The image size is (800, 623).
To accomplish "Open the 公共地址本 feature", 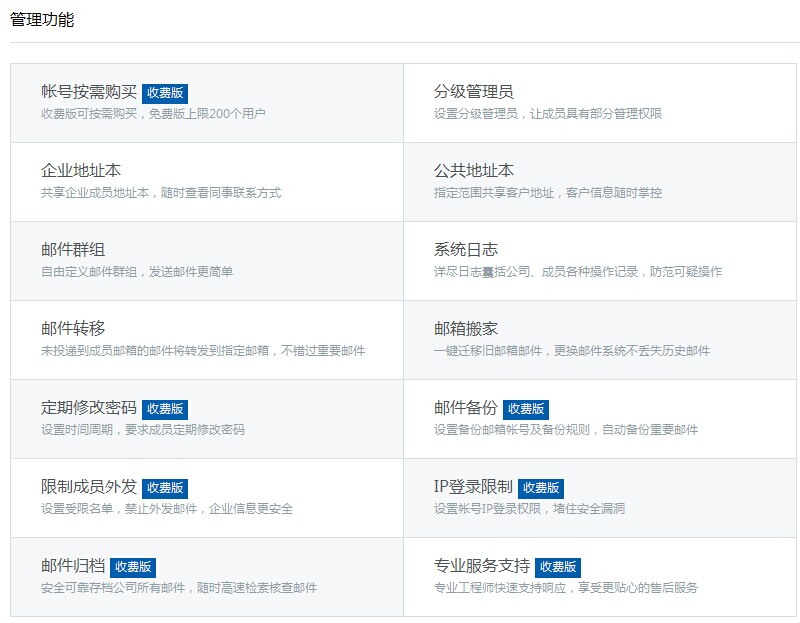I will click(x=474, y=171).
